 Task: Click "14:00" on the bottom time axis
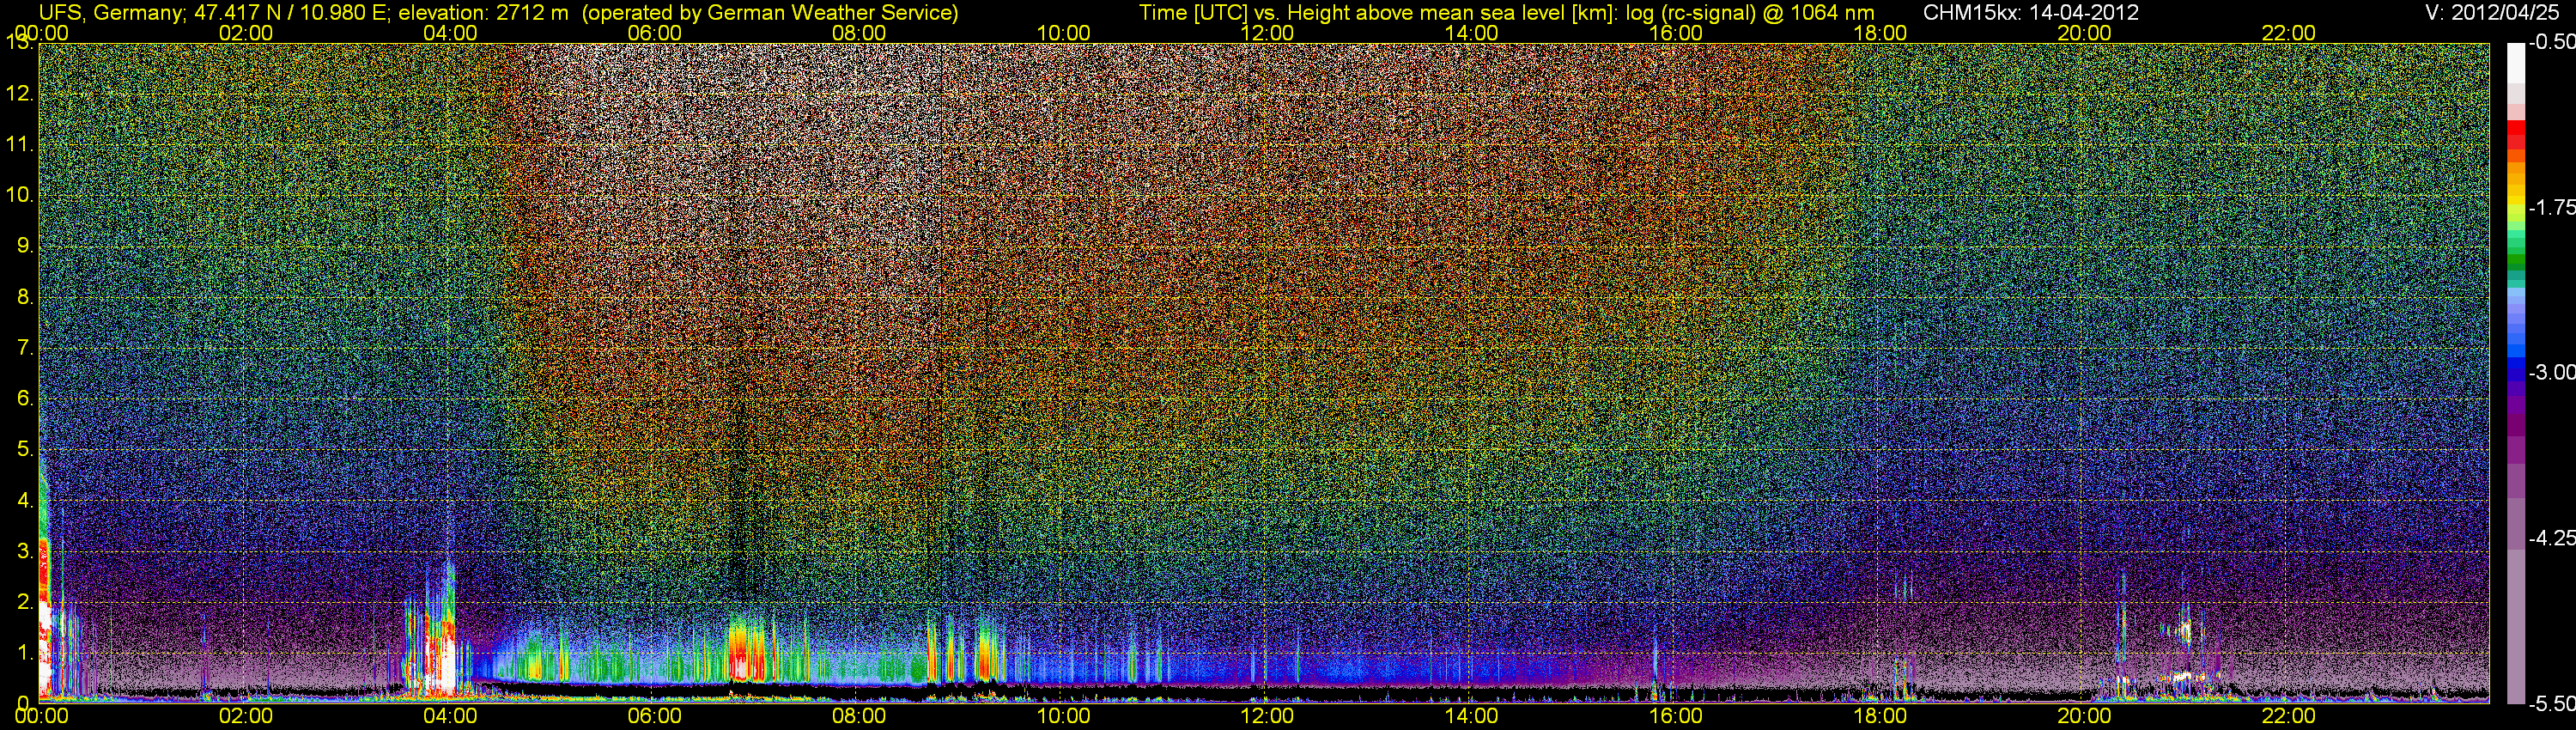pyautogui.click(x=1472, y=716)
